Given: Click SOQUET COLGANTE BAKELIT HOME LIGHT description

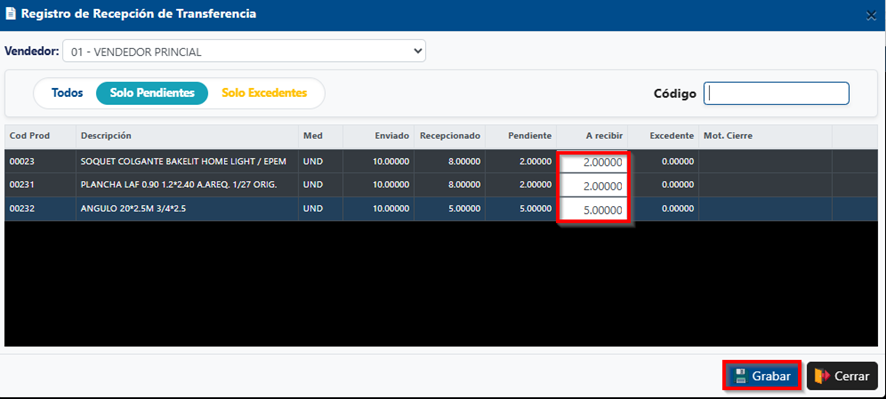Looking at the screenshot, I should (x=184, y=162).
